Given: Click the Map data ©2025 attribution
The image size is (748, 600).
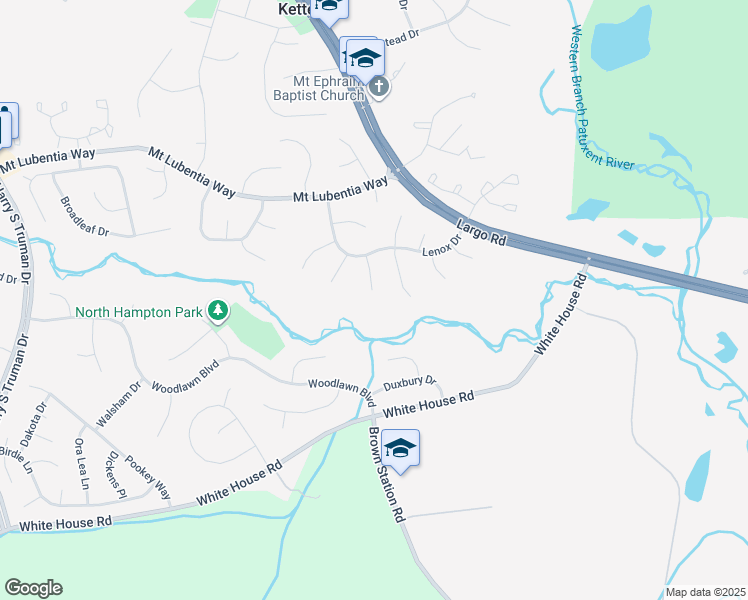Looking at the screenshot, I should pos(706,592).
